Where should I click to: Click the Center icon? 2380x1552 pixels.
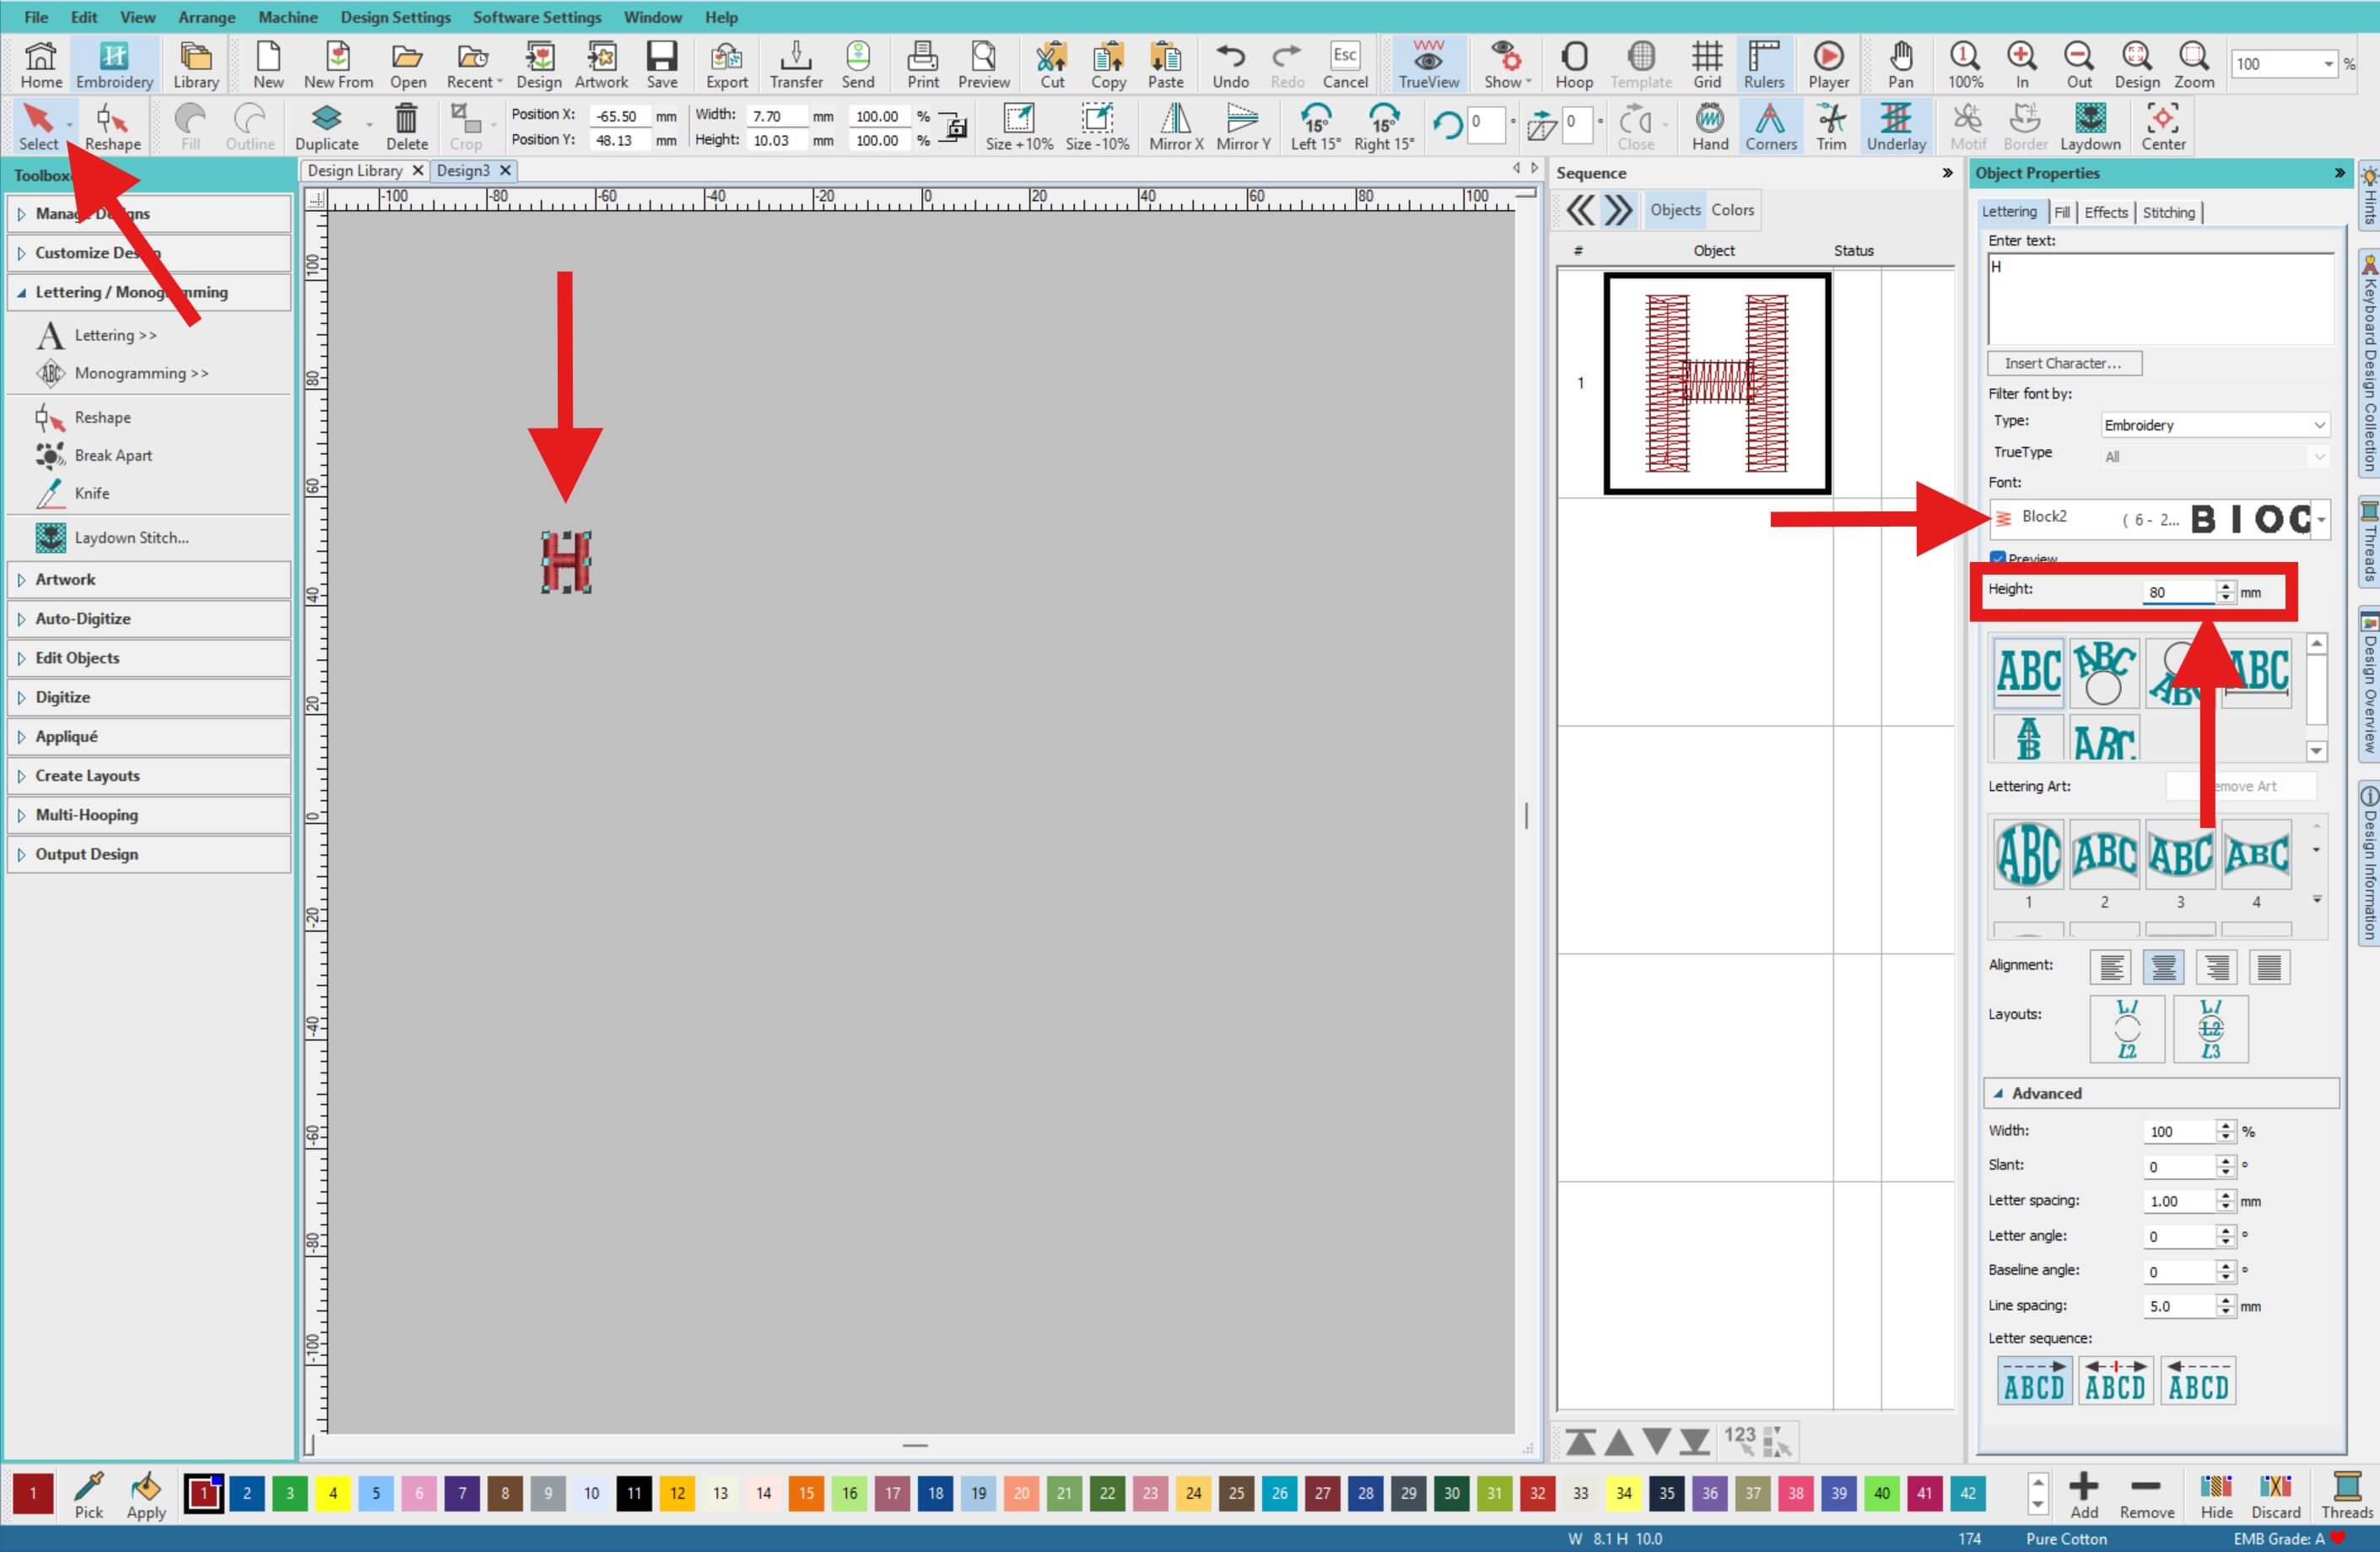coord(2163,127)
